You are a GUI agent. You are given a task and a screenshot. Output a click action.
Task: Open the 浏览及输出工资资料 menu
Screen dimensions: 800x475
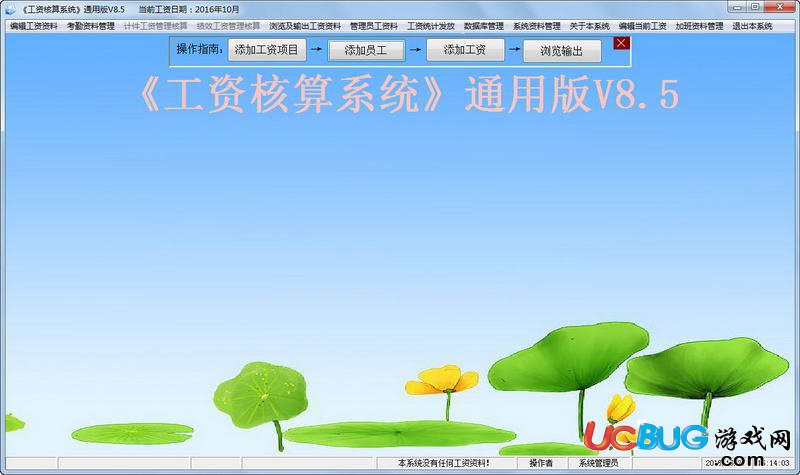click(305, 26)
